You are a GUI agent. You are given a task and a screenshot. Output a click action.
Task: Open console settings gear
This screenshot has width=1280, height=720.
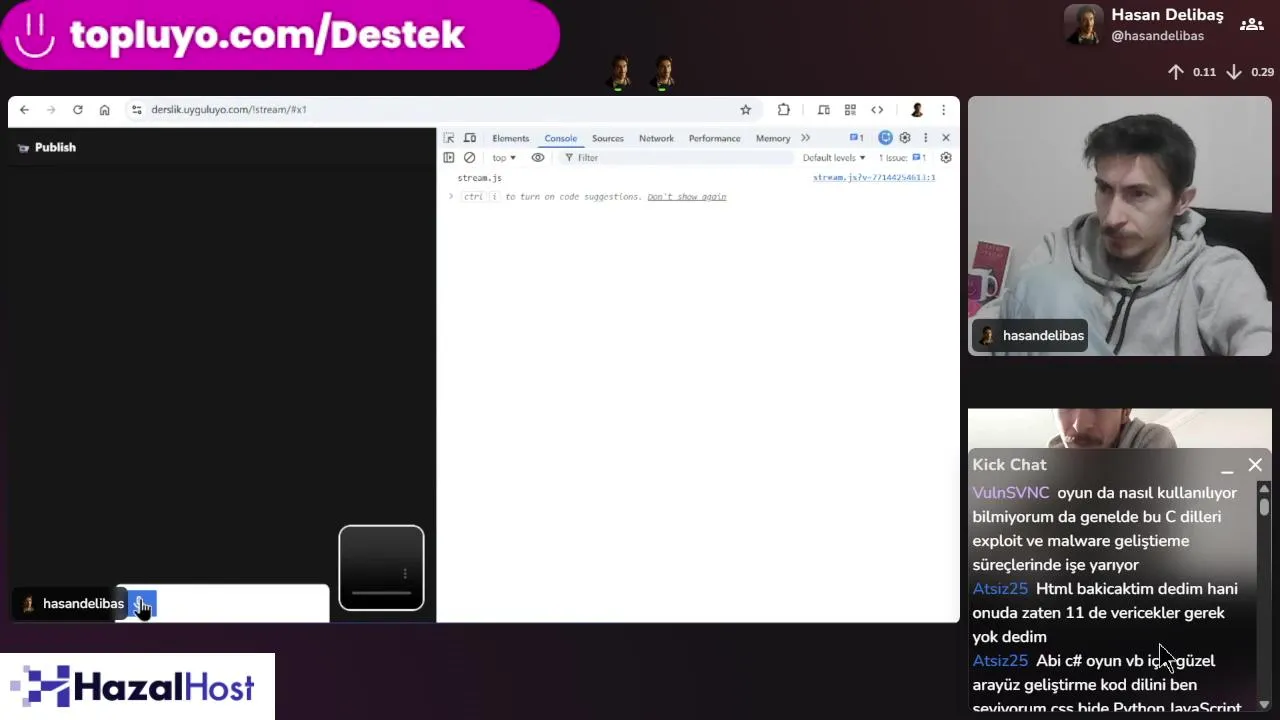click(x=946, y=158)
